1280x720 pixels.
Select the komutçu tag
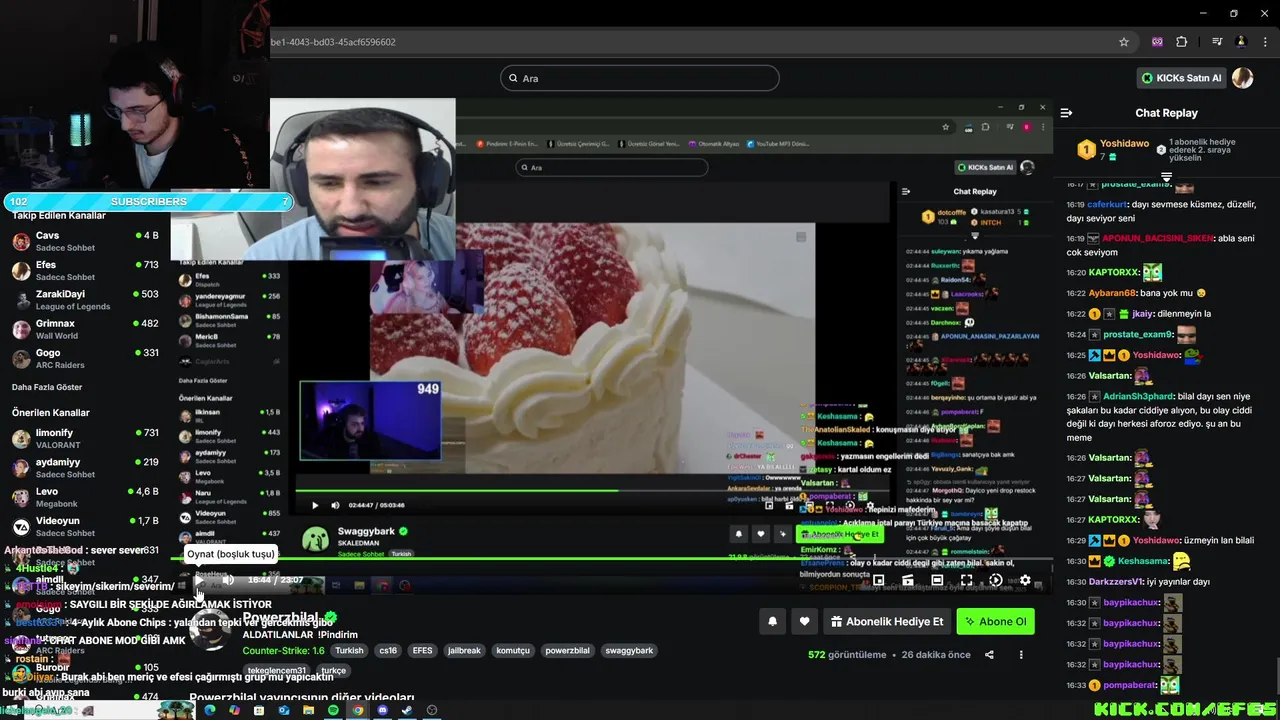click(x=513, y=651)
